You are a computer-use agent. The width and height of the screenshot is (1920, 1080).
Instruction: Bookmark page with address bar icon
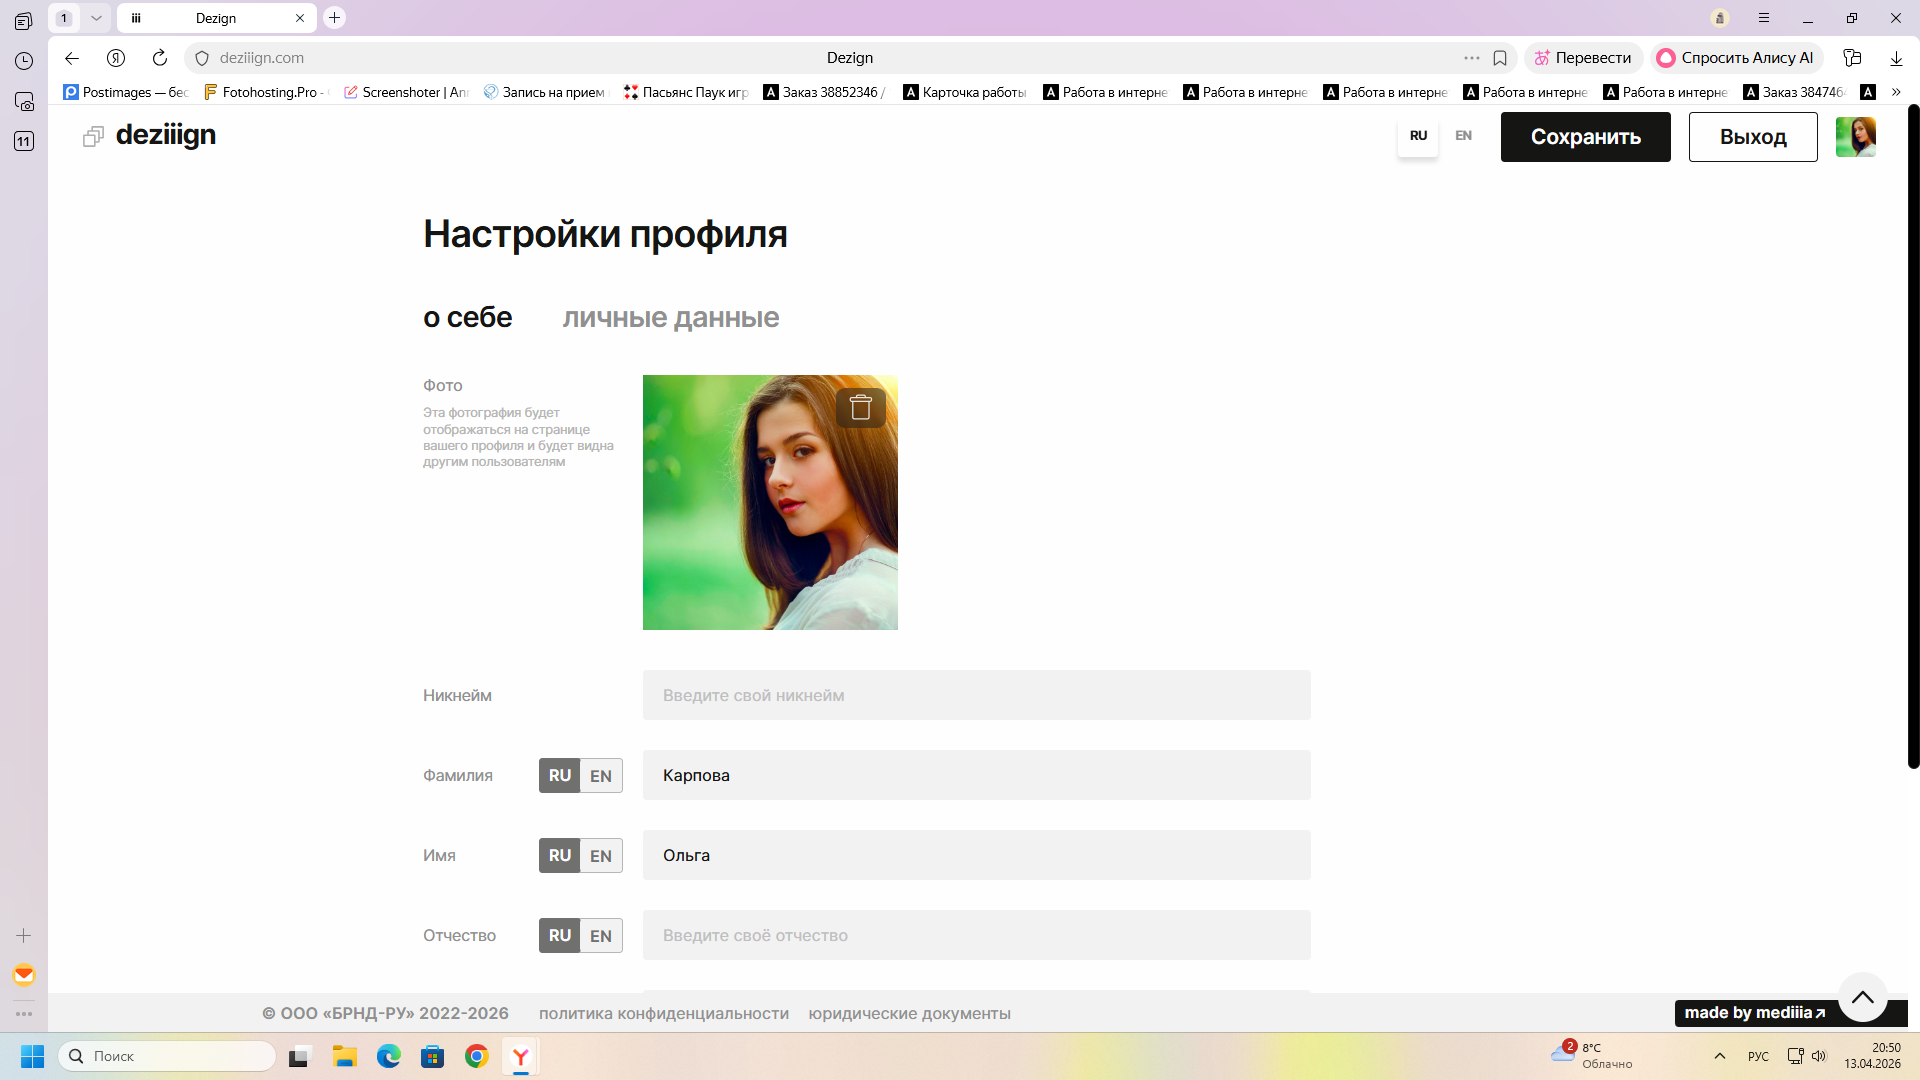(x=1500, y=58)
